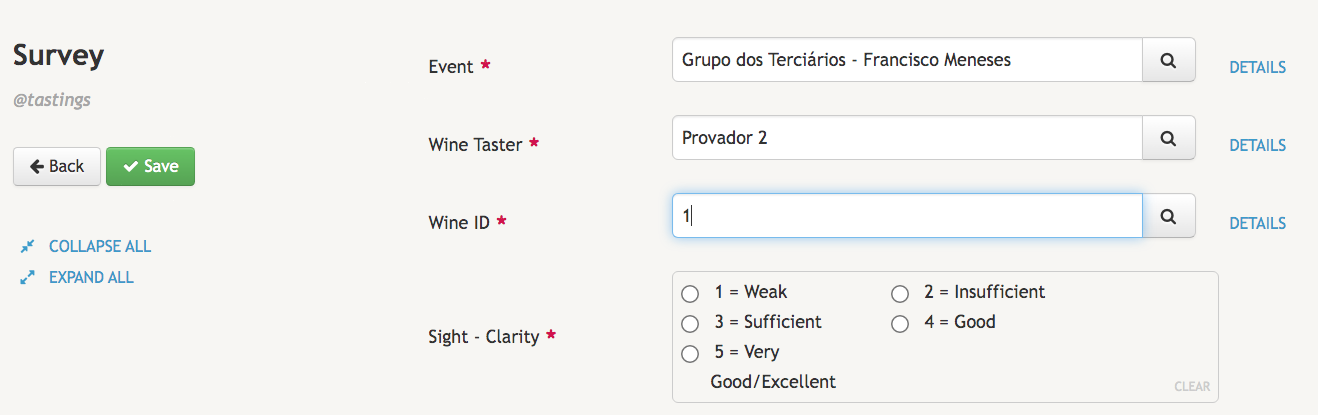Click the Event field search magnifier icon

(x=1168, y=60)
